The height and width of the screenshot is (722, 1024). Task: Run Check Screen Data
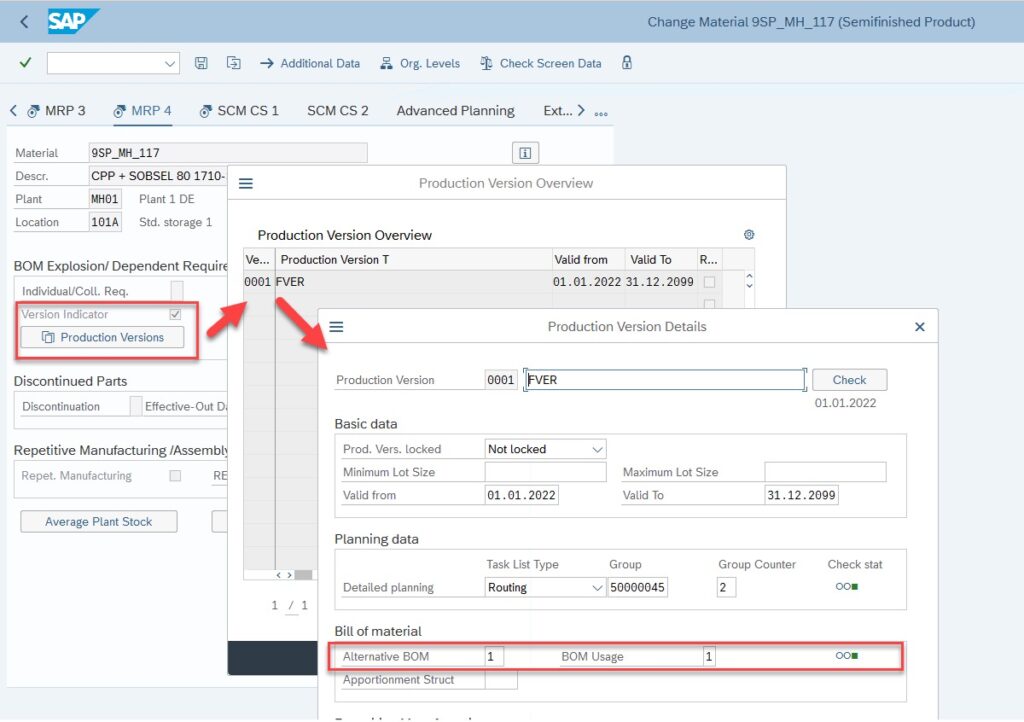541,63
